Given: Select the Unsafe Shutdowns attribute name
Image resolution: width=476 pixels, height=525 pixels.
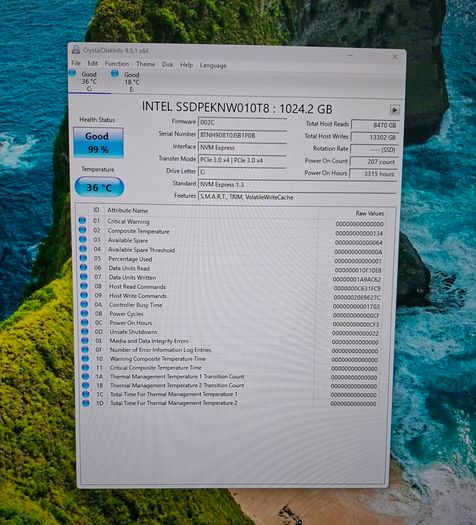Looking at the screenshot, I should tap(133, 332).
